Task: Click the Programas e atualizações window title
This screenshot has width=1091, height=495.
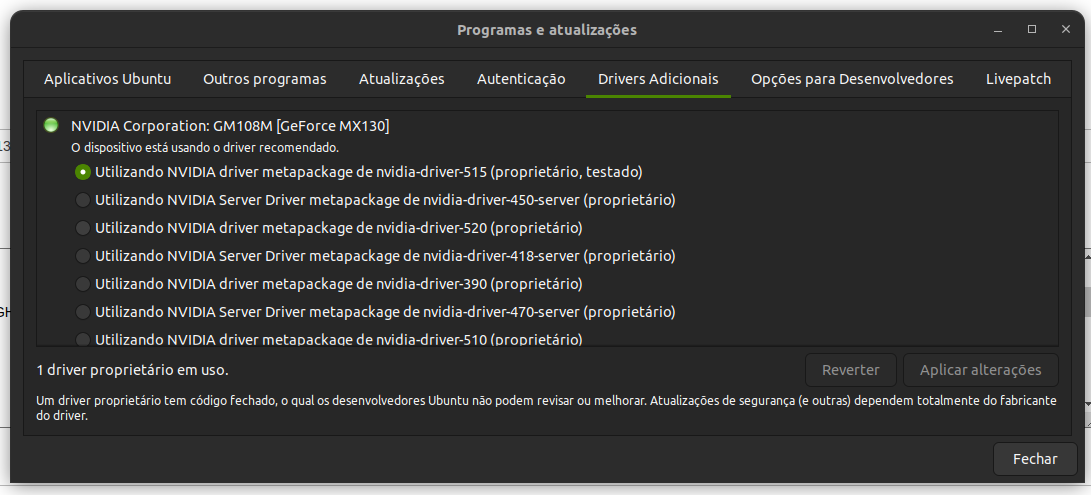Action: [x=547, y=30]
